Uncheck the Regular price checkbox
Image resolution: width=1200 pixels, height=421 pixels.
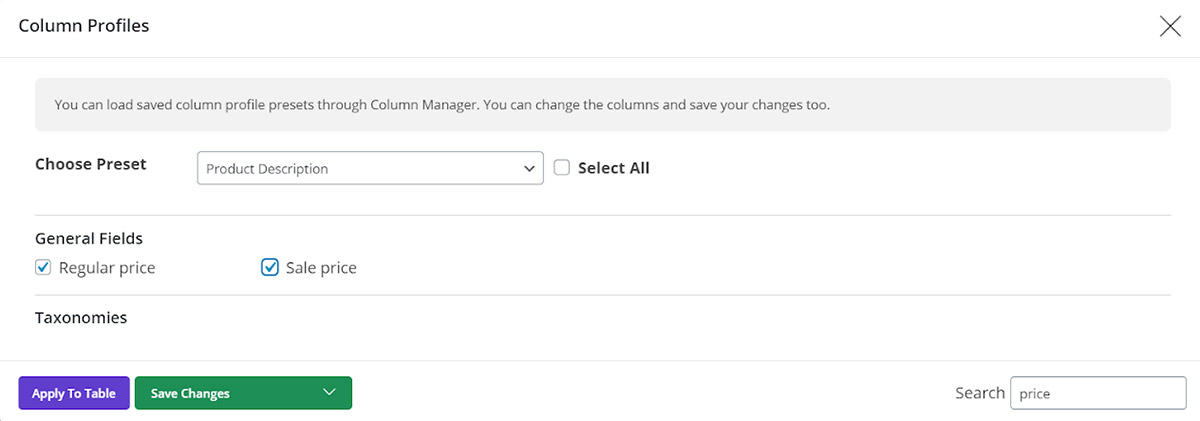coord(43,267)
